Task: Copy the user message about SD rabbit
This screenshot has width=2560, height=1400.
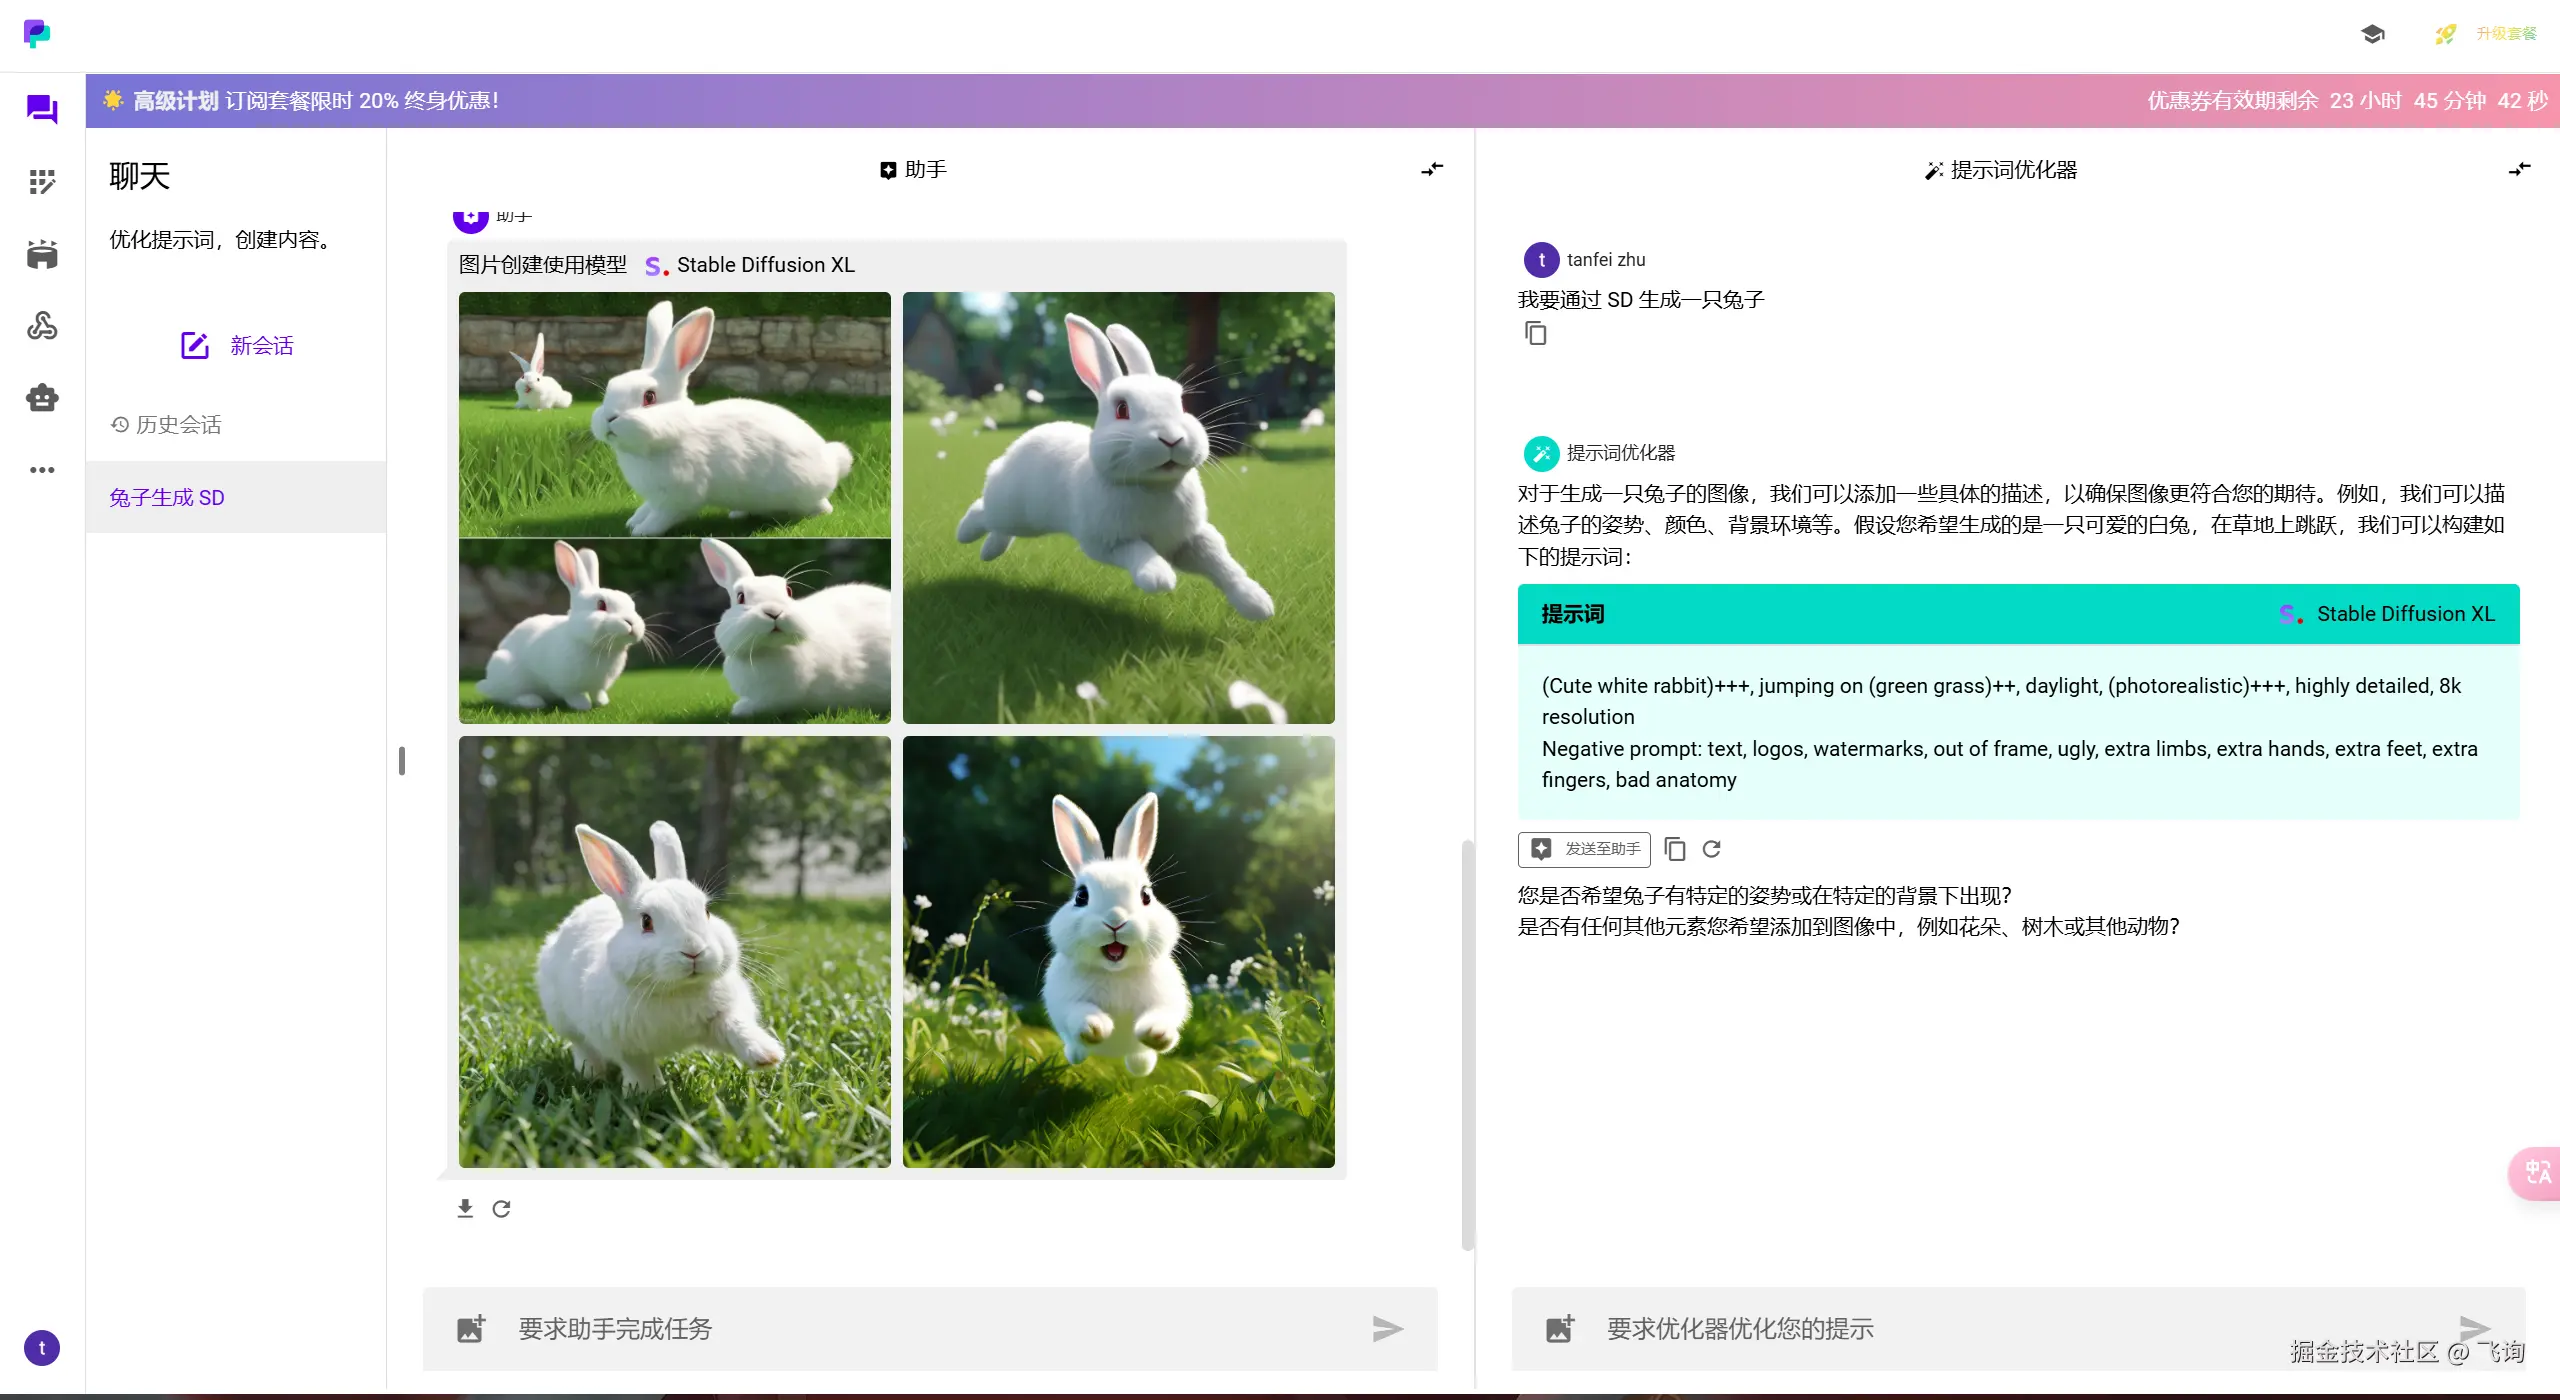Action: tap(1536, 334)
